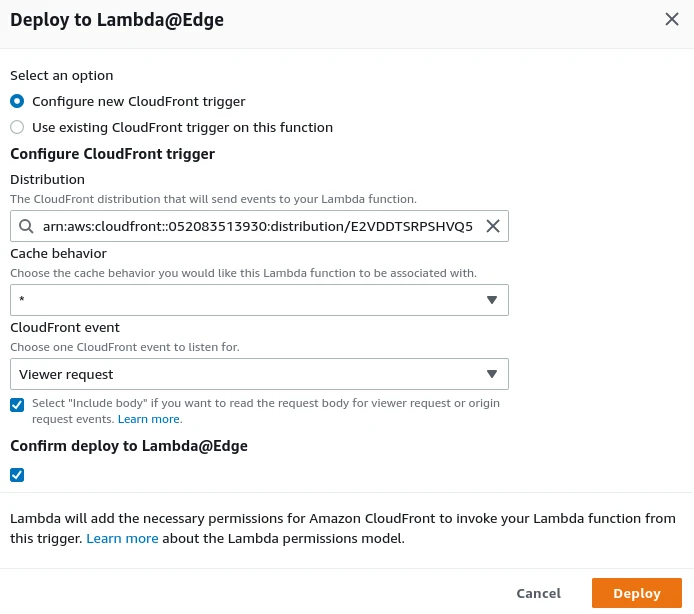Open Learn more link about Include body
Screen dimensions: 694x614
point(148,419)
